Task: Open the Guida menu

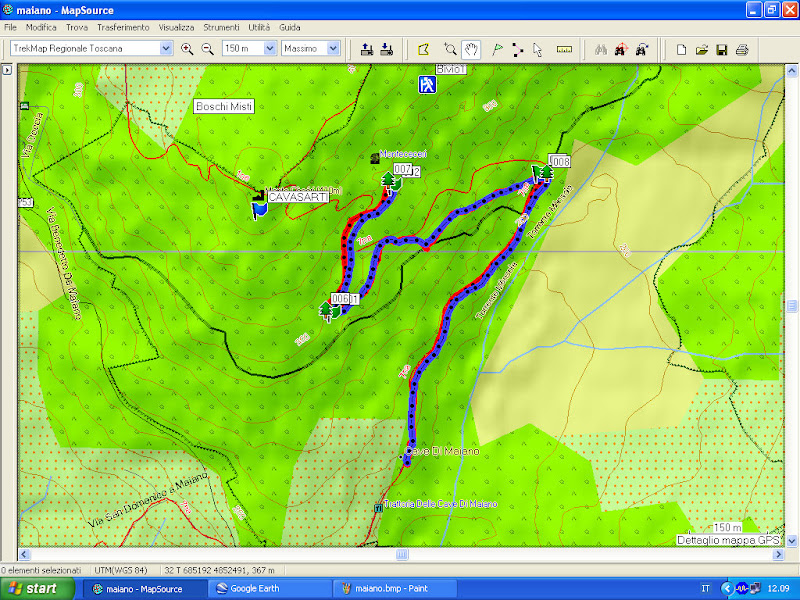Action: [289, 28]
